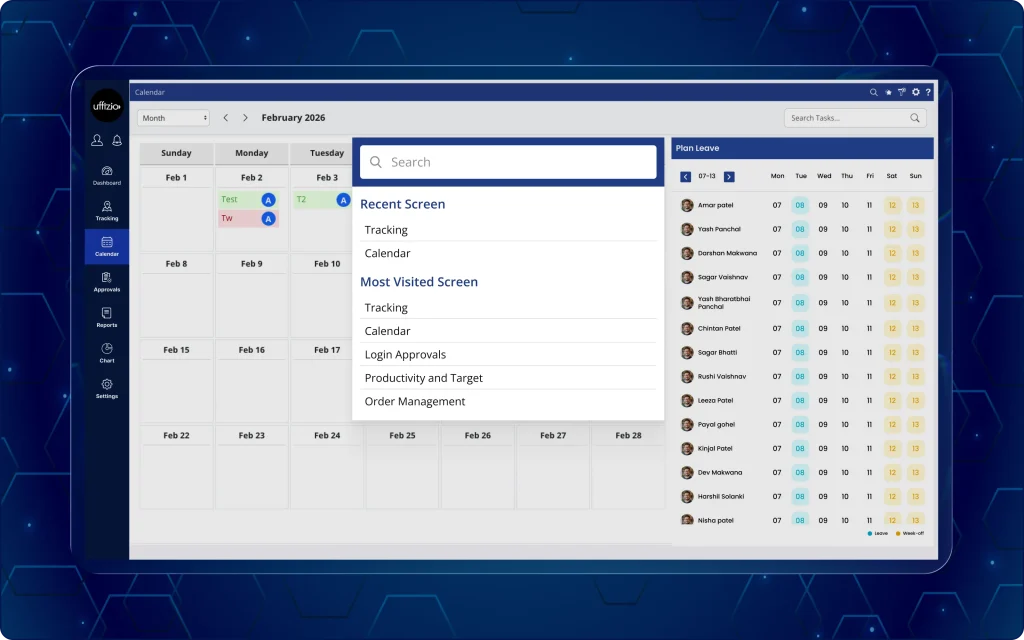Image resolution: width=1024 pixels, height=640 pixels.
Task: Click the Monday column header
Action: point(251,153)
